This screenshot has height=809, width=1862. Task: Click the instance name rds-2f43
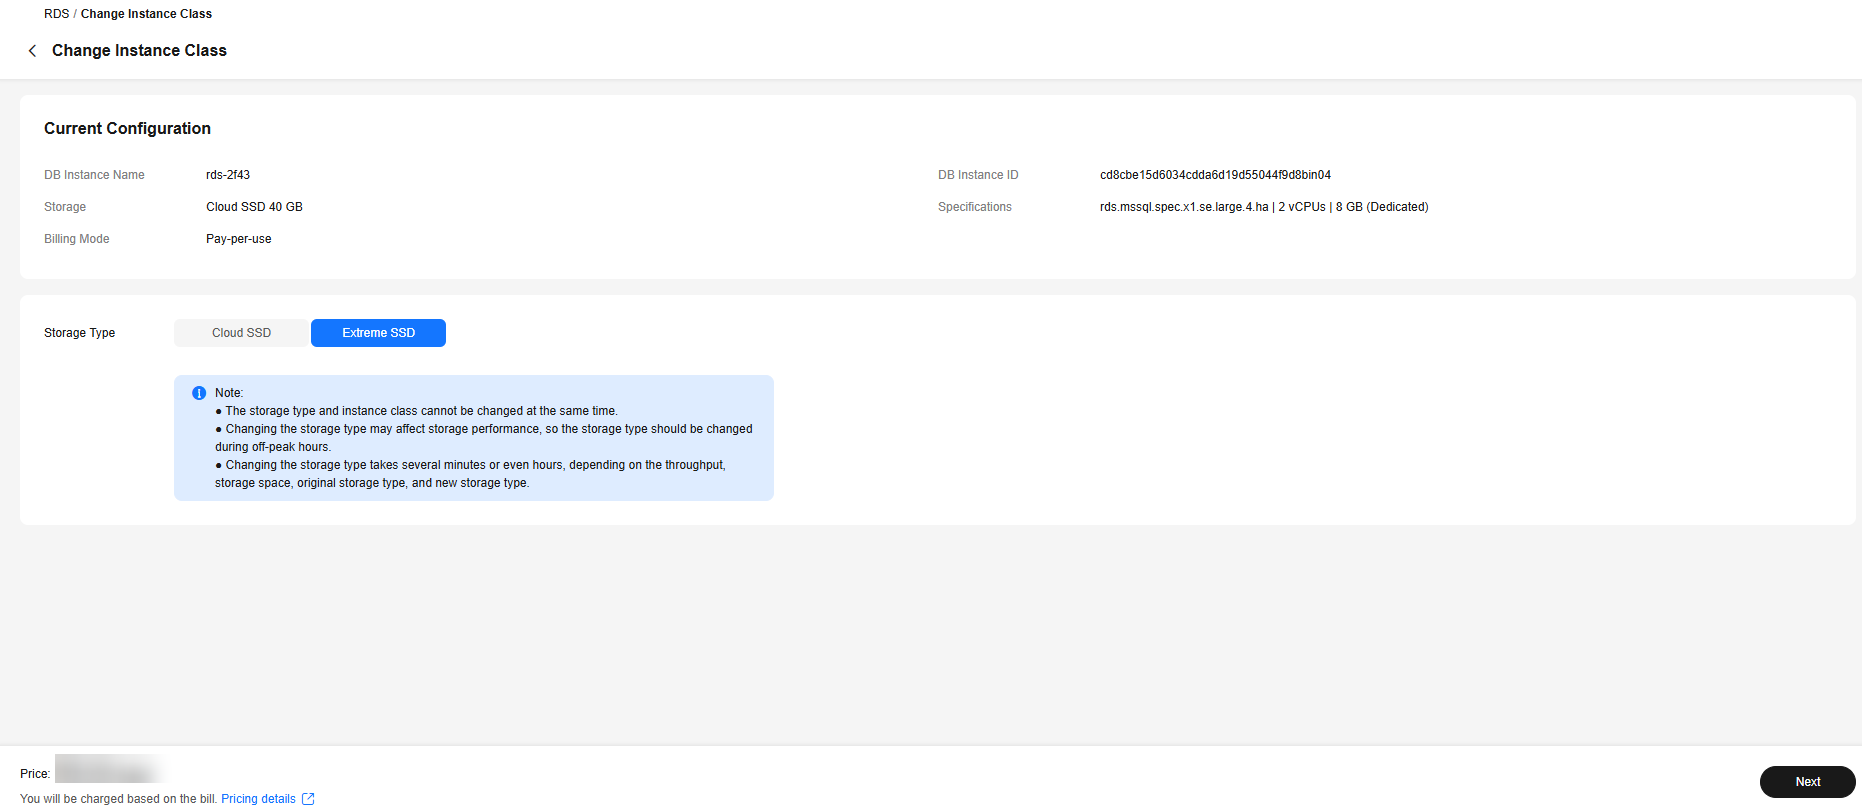point(228,175)
